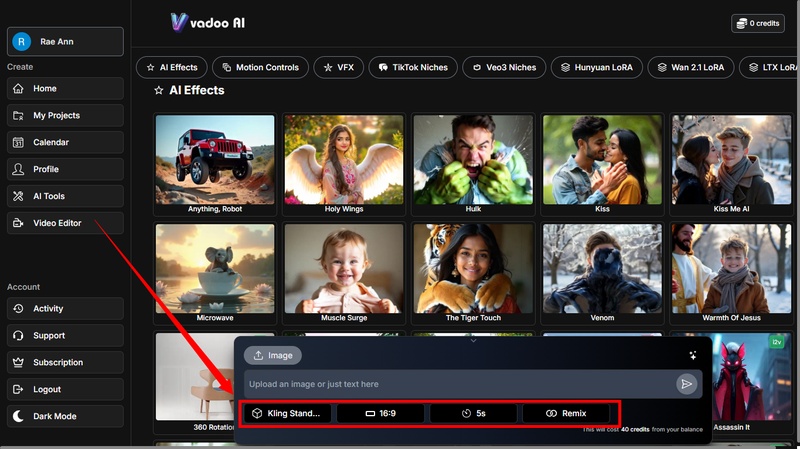Image resolution: width=800 pixels, height=449 pixels.
Task: Click the Logout exit icon
Action: pos(18,389)
